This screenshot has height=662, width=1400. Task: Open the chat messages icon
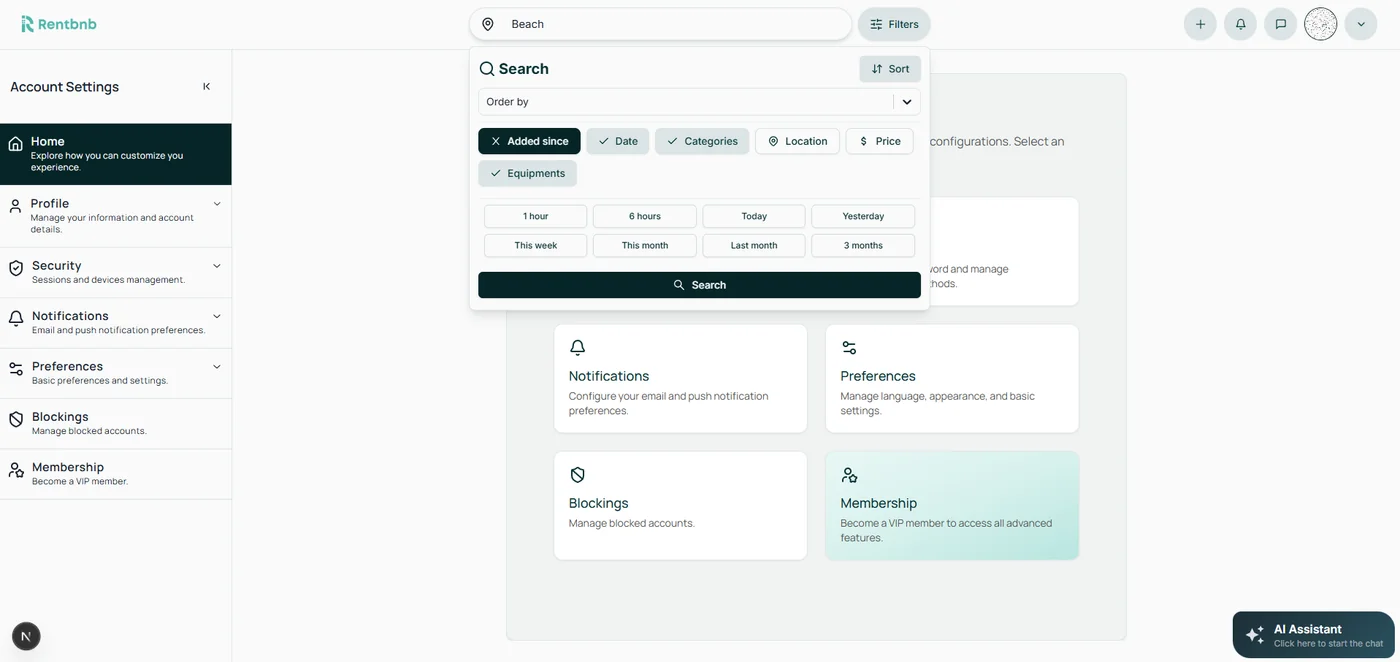[x=1280, y=24]
